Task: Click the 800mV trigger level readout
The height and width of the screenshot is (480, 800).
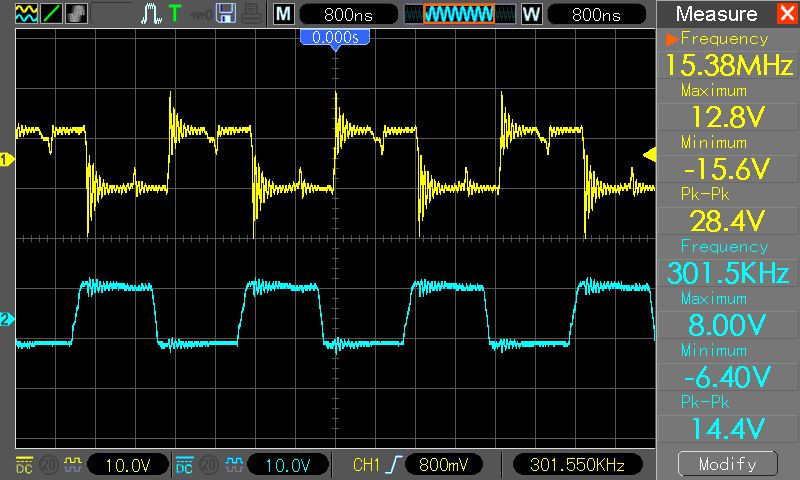Action: [x=443, y=465]
